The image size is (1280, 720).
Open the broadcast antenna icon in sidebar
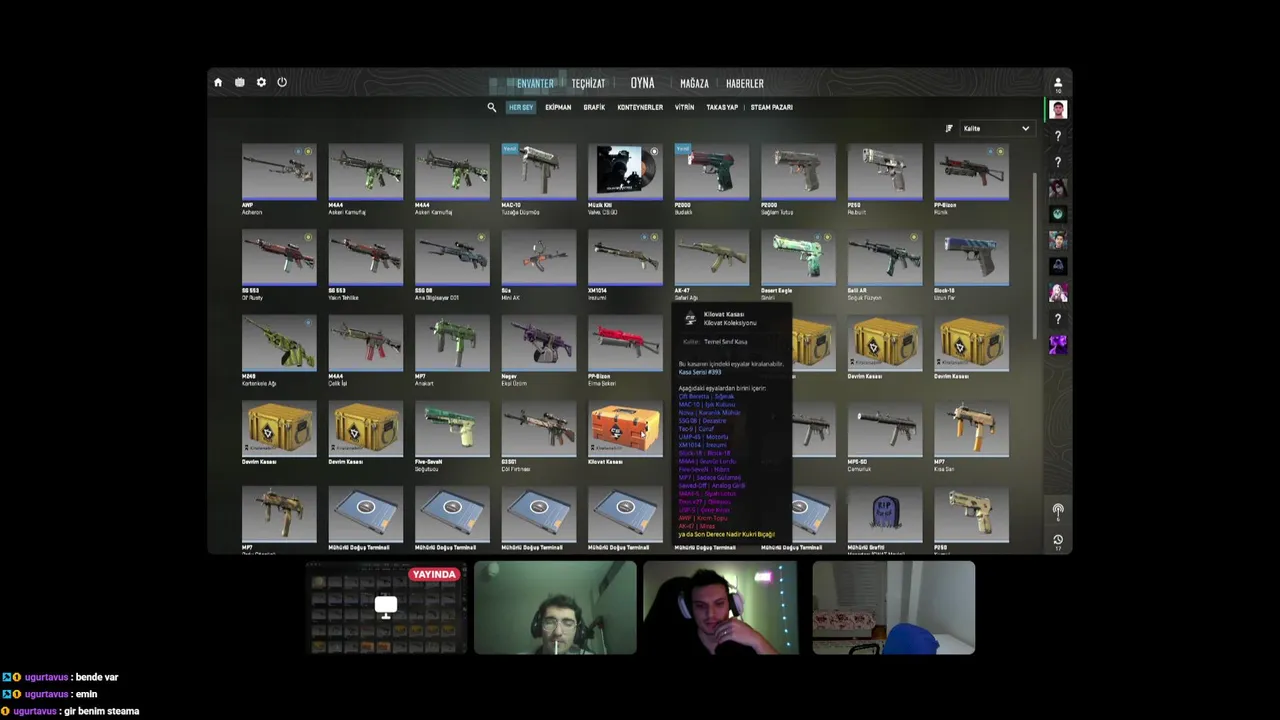(1058, 511)
